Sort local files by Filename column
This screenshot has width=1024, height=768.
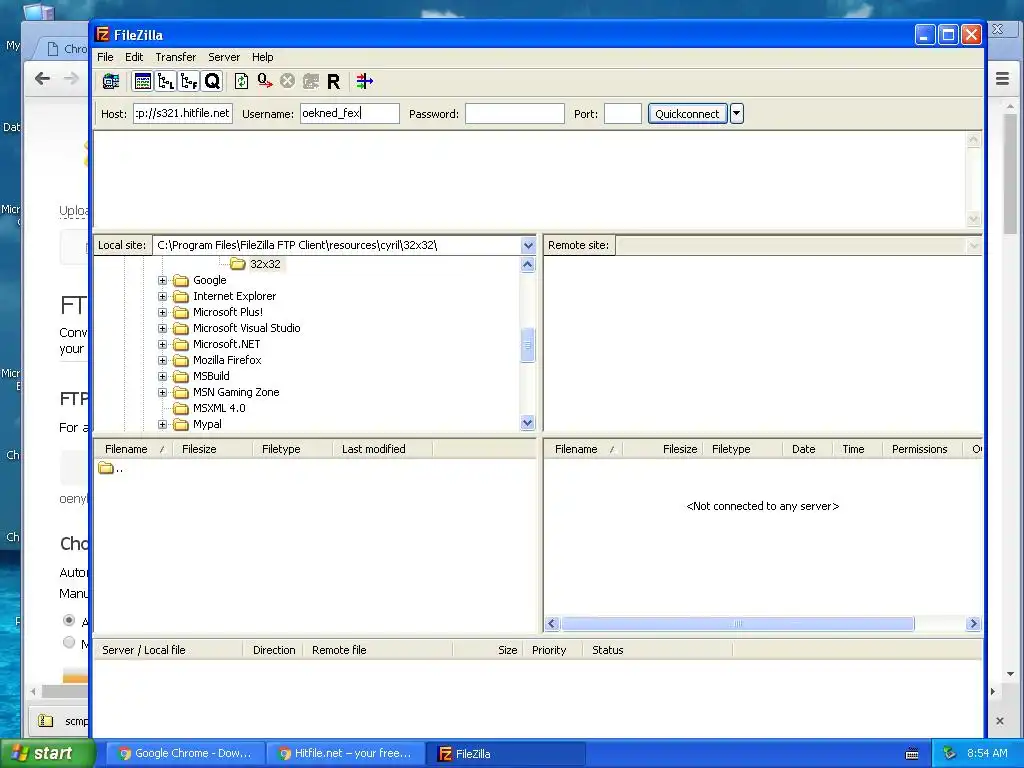coord(133,449)
